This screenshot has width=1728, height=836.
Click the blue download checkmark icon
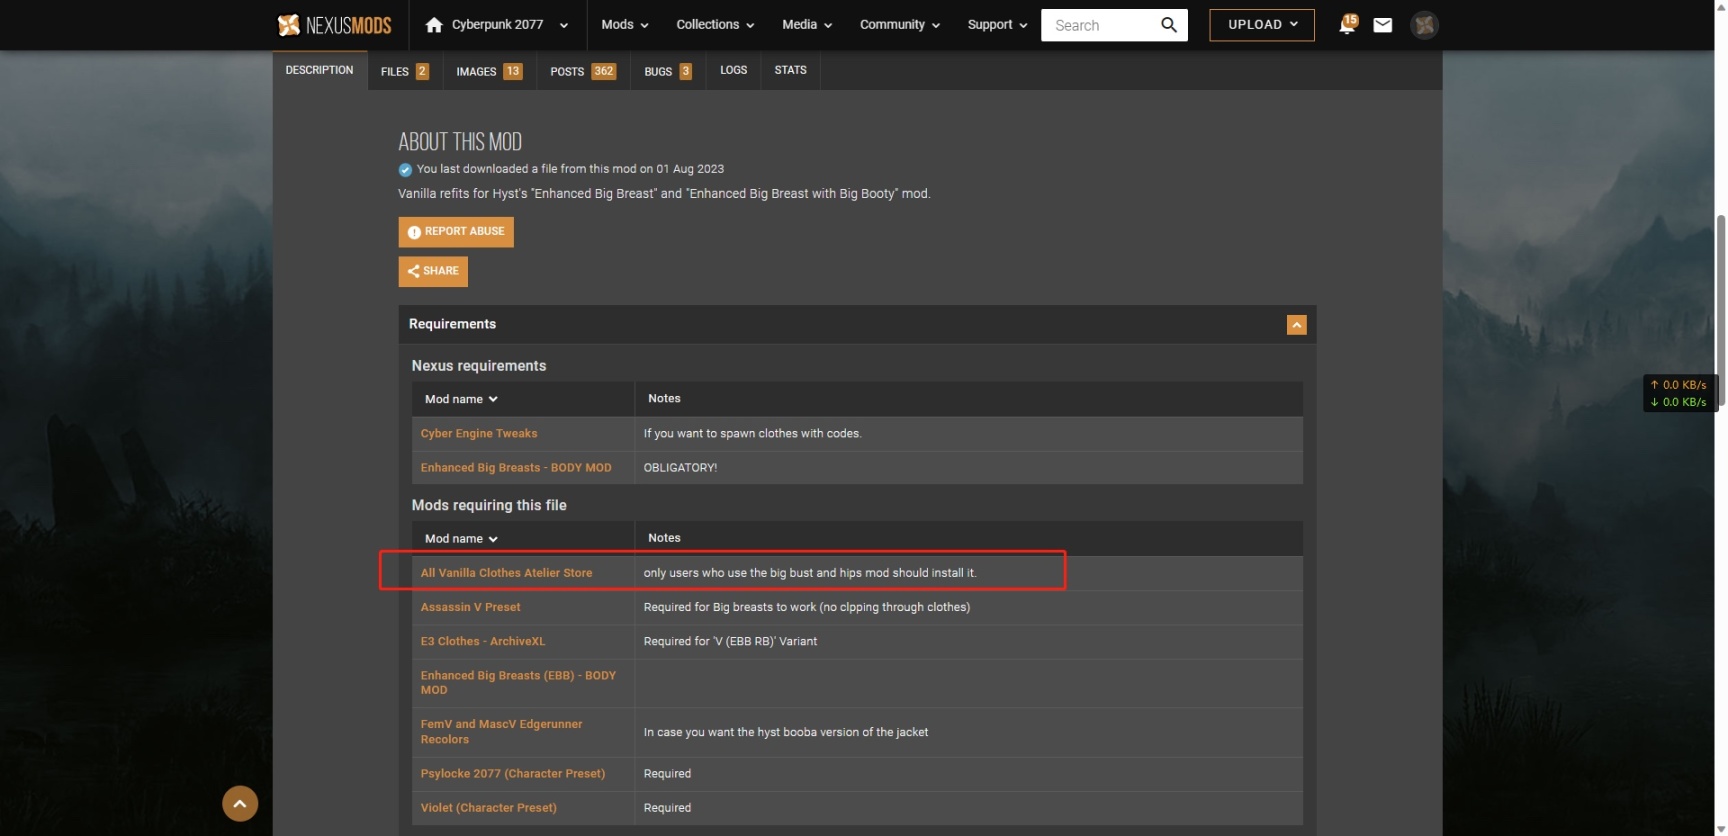click(405, 170)
